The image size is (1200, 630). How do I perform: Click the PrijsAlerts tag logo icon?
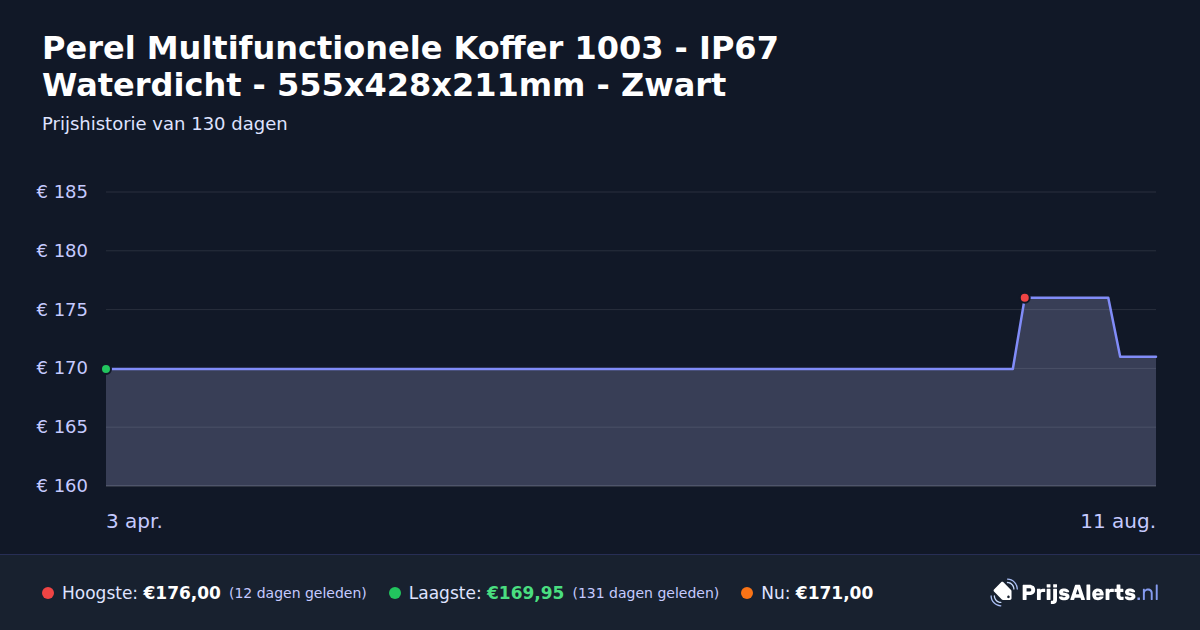tap(1003, 592)
